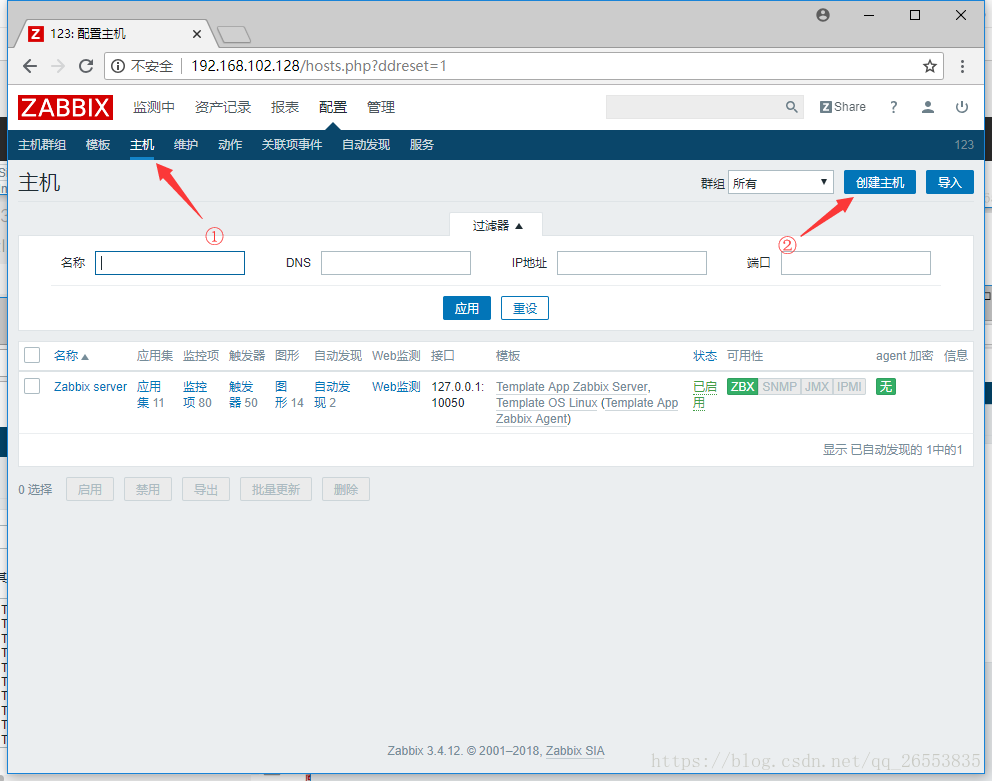992x781 pixels.
Task: Switch to the 主机群组 submenu
Action: click(42, 145)
